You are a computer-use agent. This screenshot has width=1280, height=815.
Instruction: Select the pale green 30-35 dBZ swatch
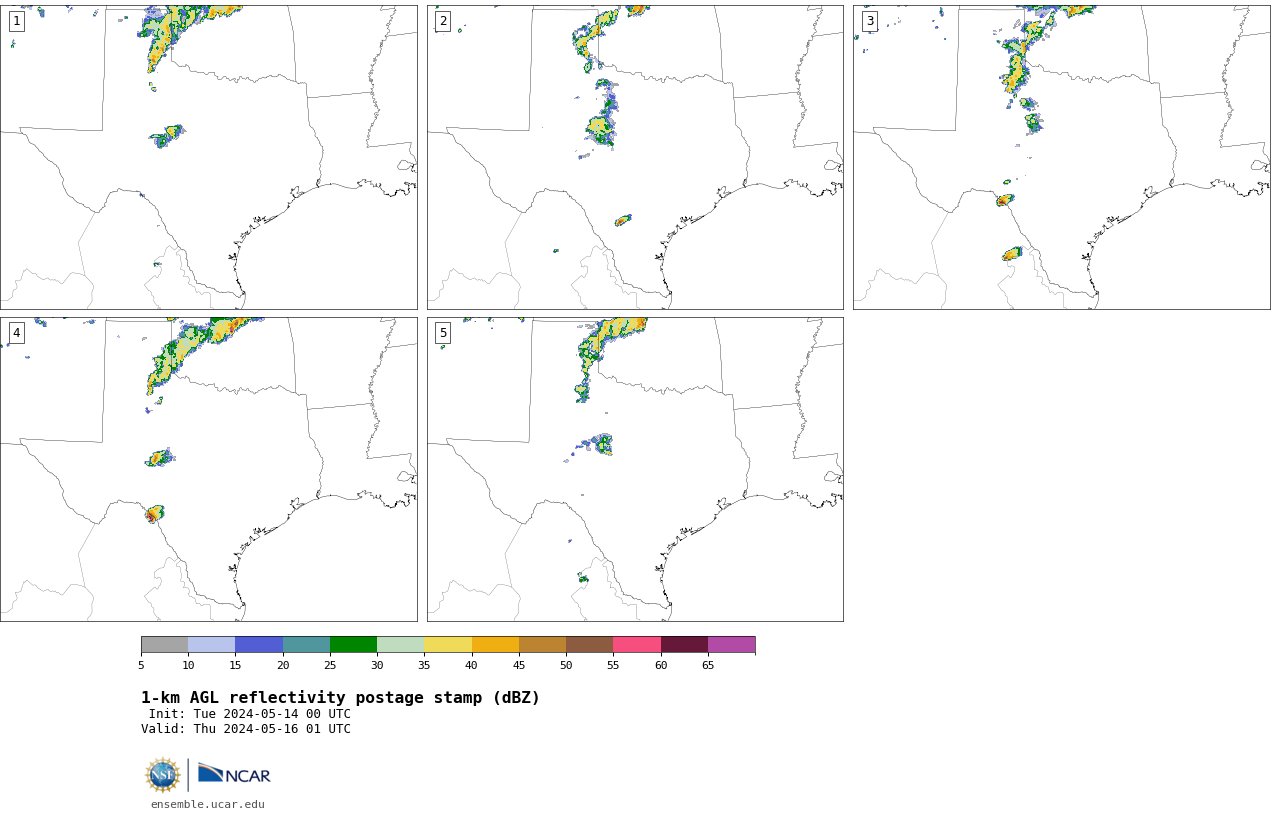[401, 644]
